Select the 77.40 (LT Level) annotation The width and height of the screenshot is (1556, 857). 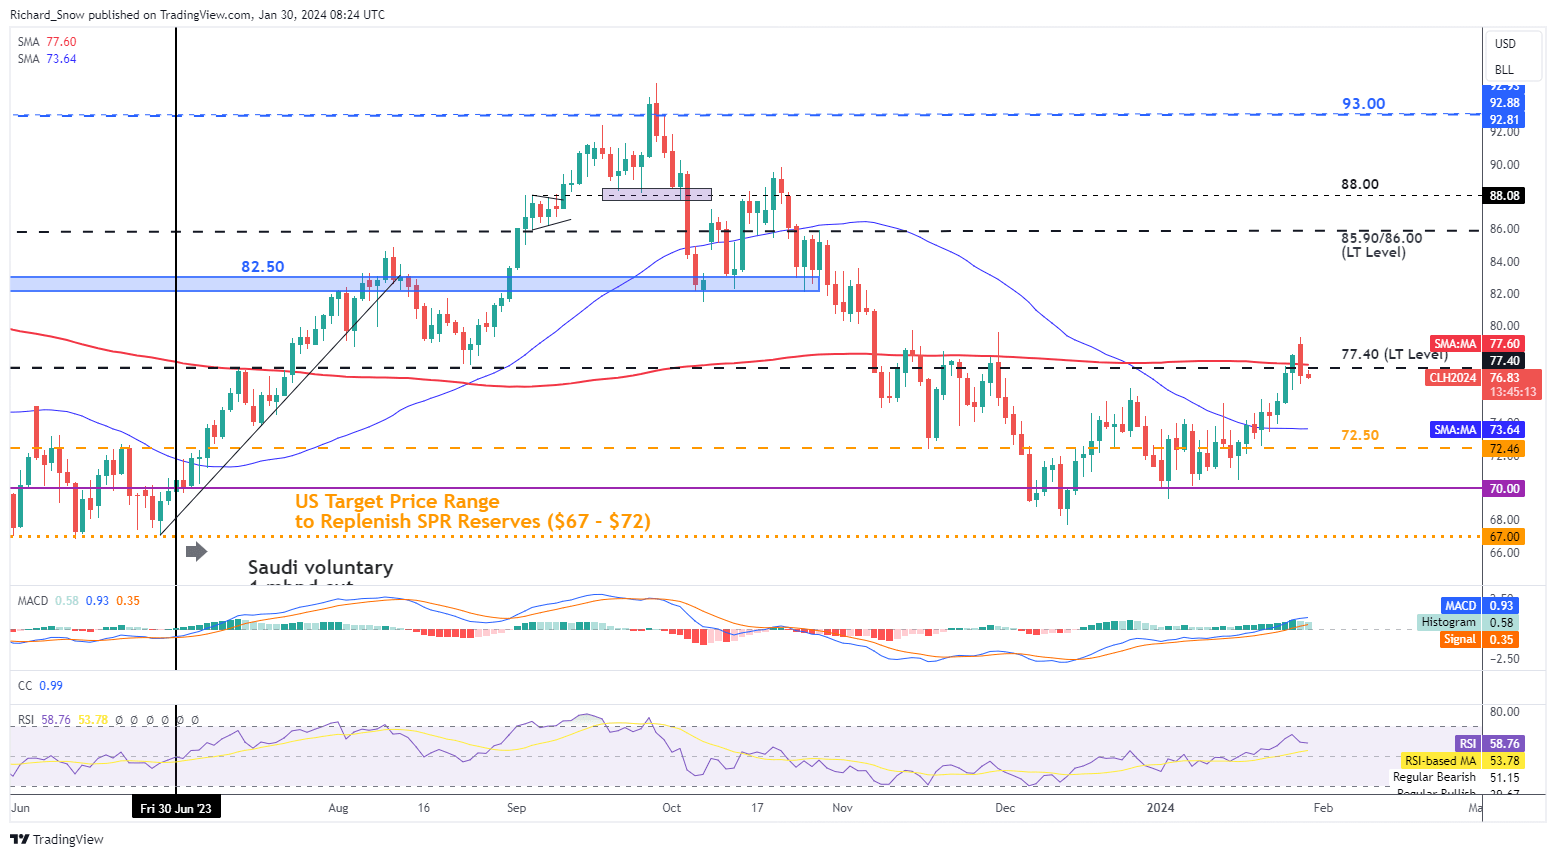coord(1394,354)
